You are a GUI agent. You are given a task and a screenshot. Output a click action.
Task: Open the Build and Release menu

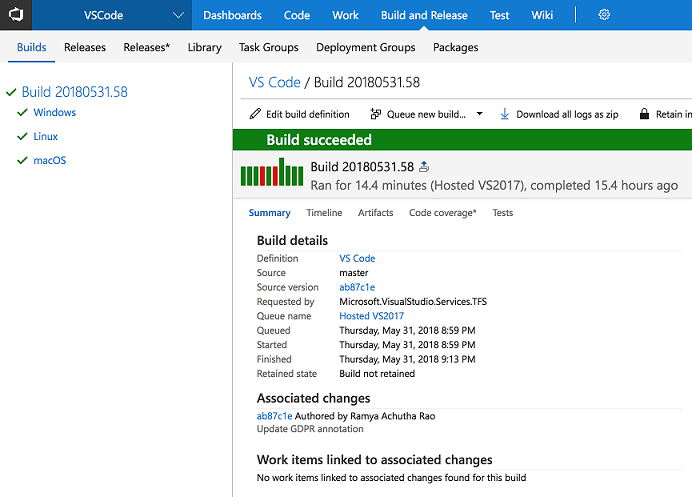click(x=424, y=15)
